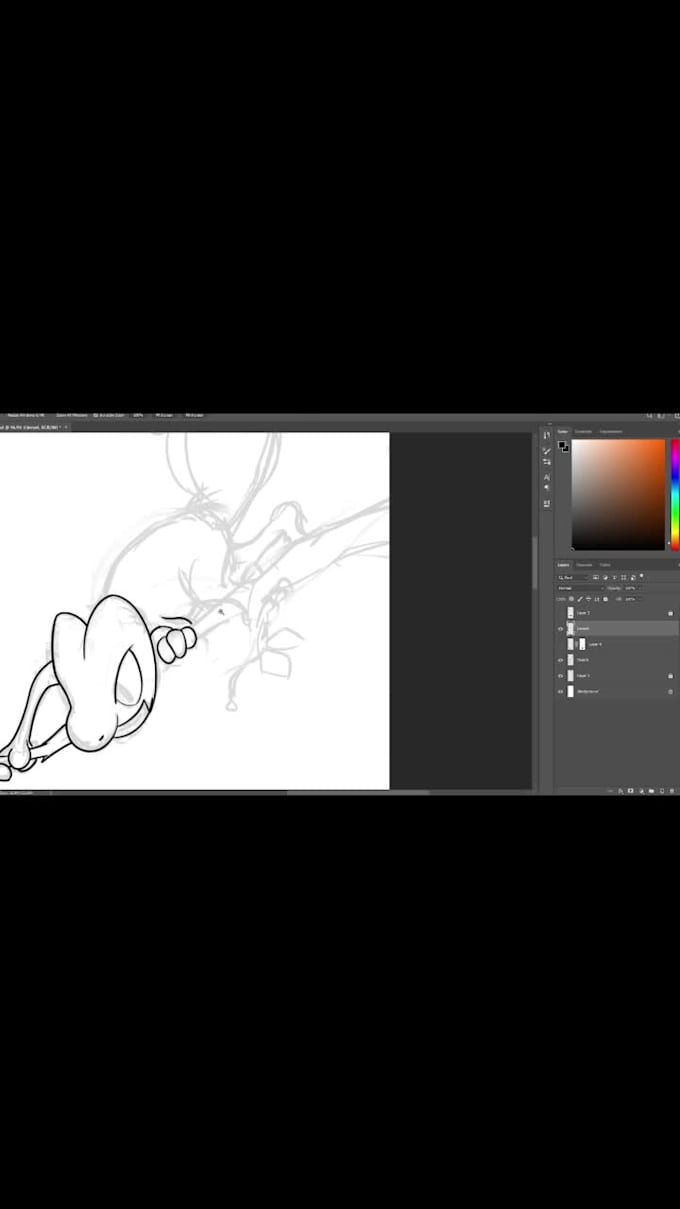Open the brush icon in collapsed panel strip
Viewport: 680px width, 1209px height.
click(547, 451)
